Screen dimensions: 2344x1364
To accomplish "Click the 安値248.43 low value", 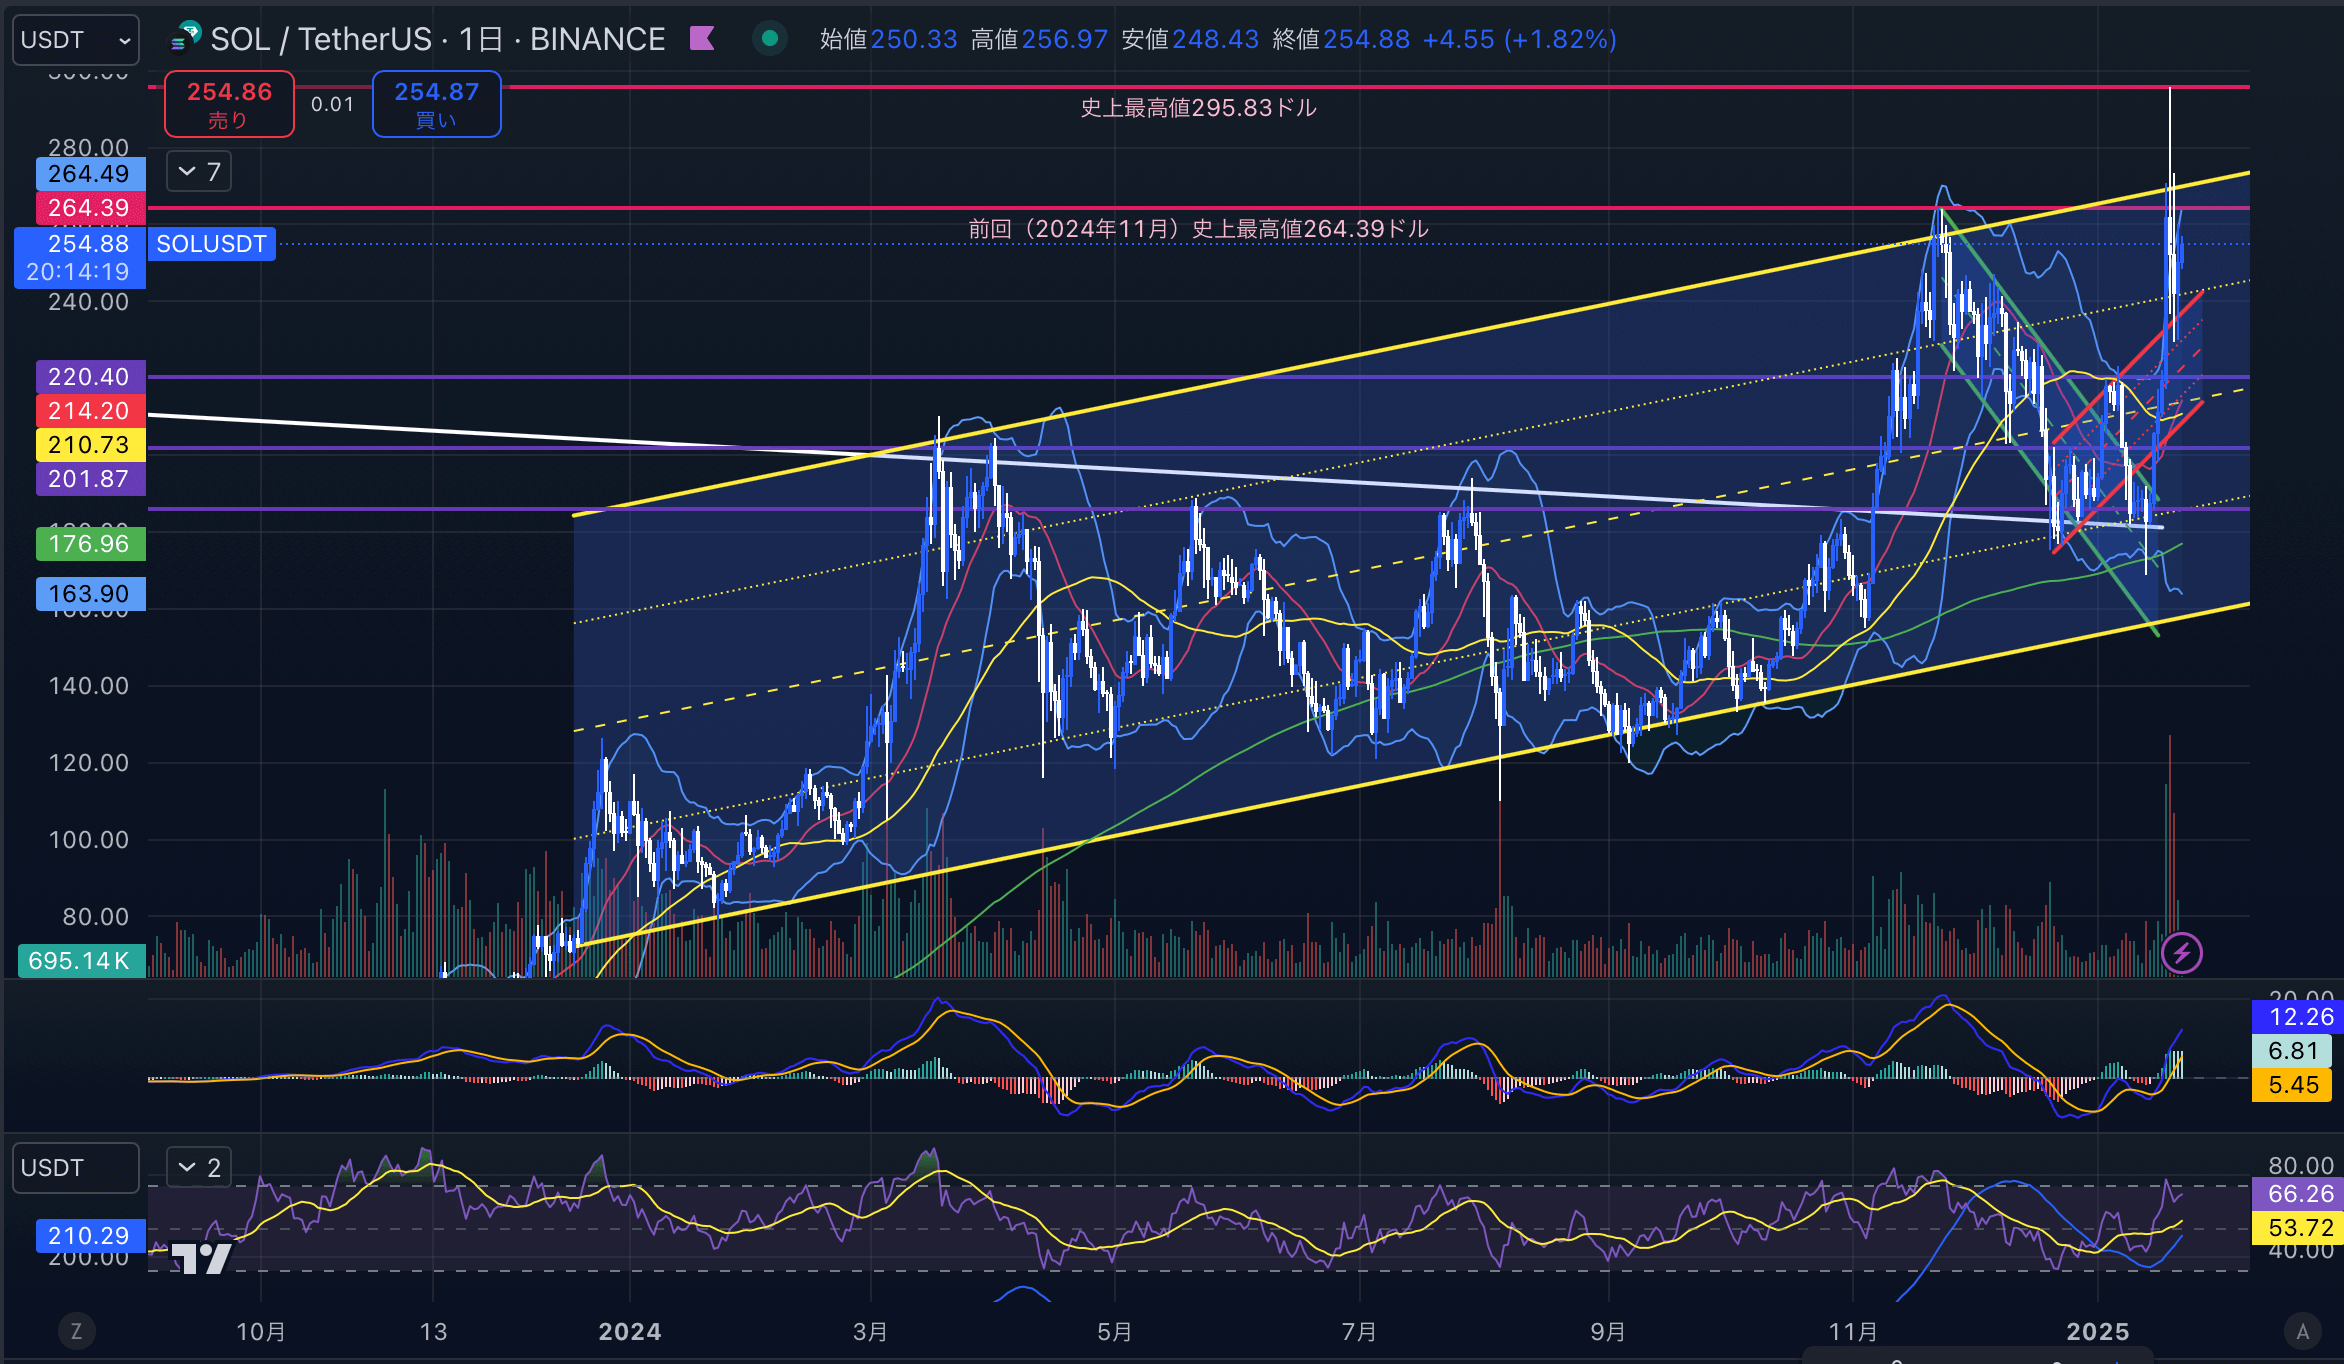I will click(1191, 39).
